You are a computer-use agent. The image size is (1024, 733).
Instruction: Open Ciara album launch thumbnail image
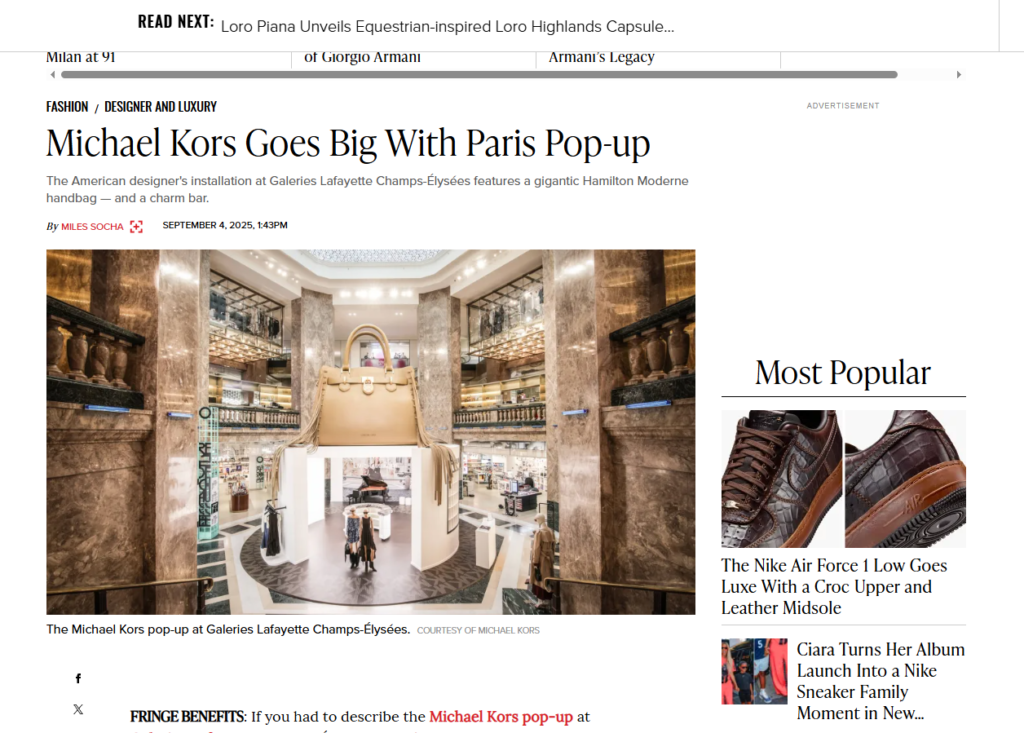pyautogui.click(x=754, y=672)
